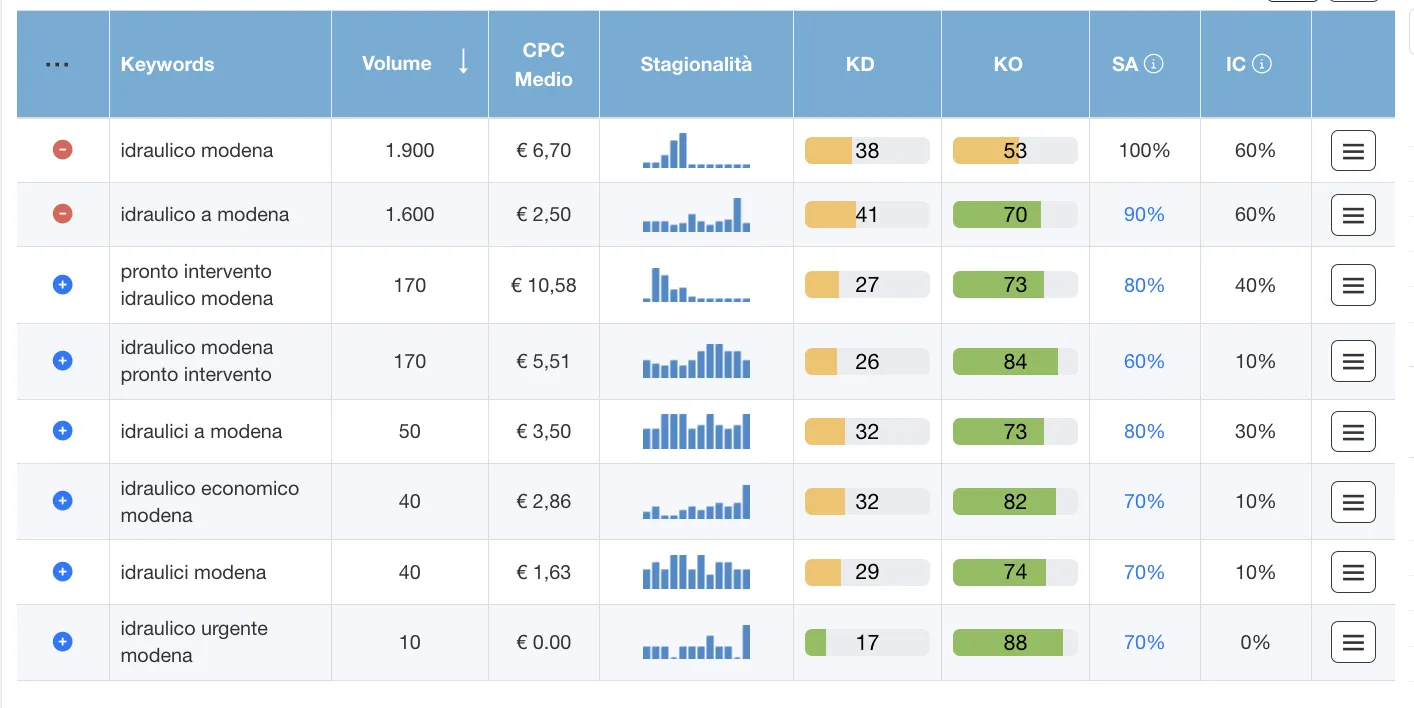Click the KO bar showing 88
Image resolution: width=1414 pixels, height=708 pixels.
[x=1014, y=642]
